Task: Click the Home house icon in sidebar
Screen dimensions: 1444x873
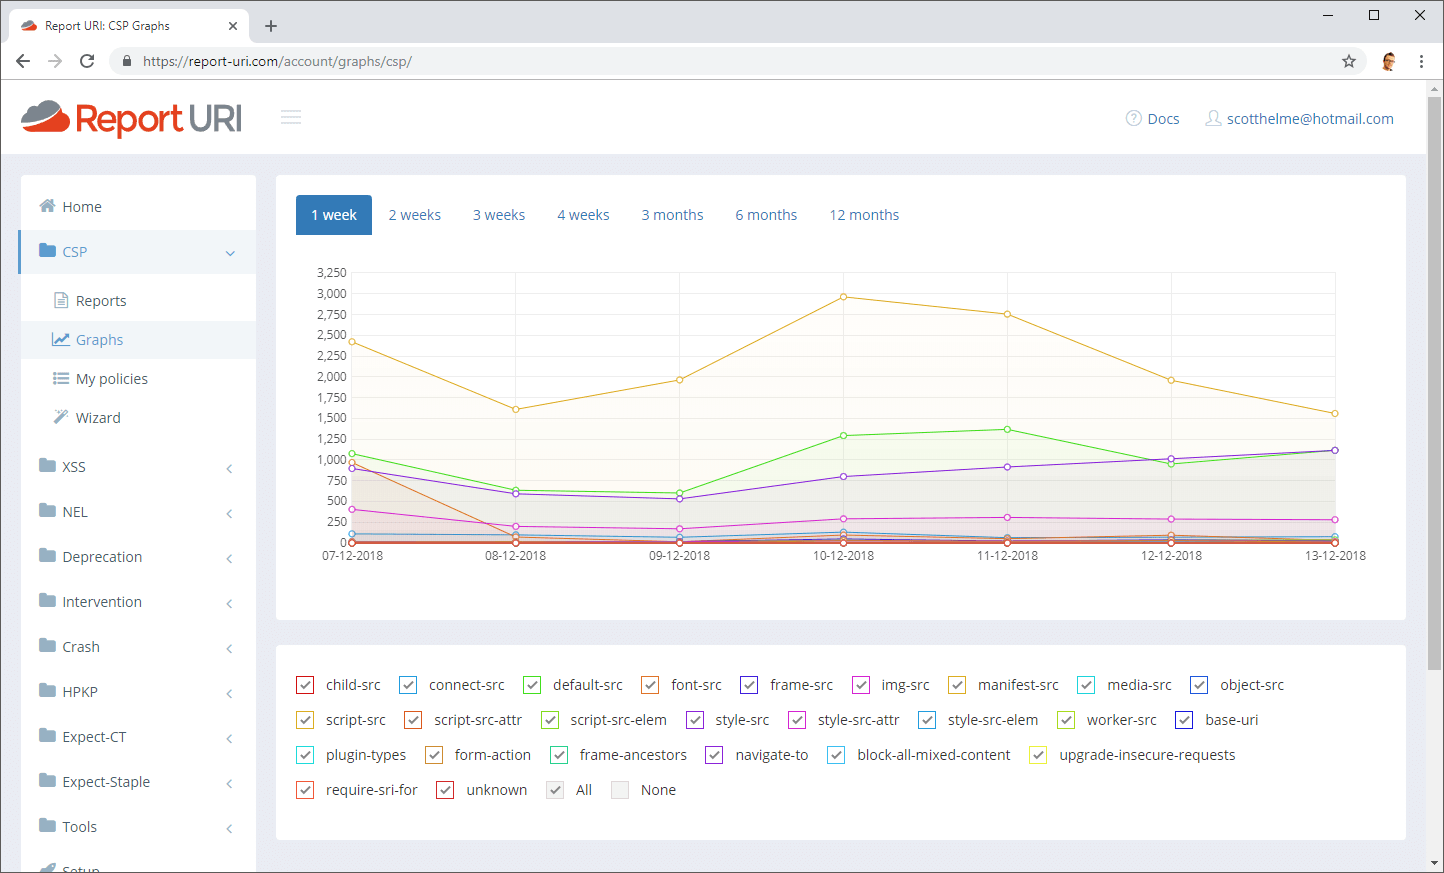Action: coord(47,206)
